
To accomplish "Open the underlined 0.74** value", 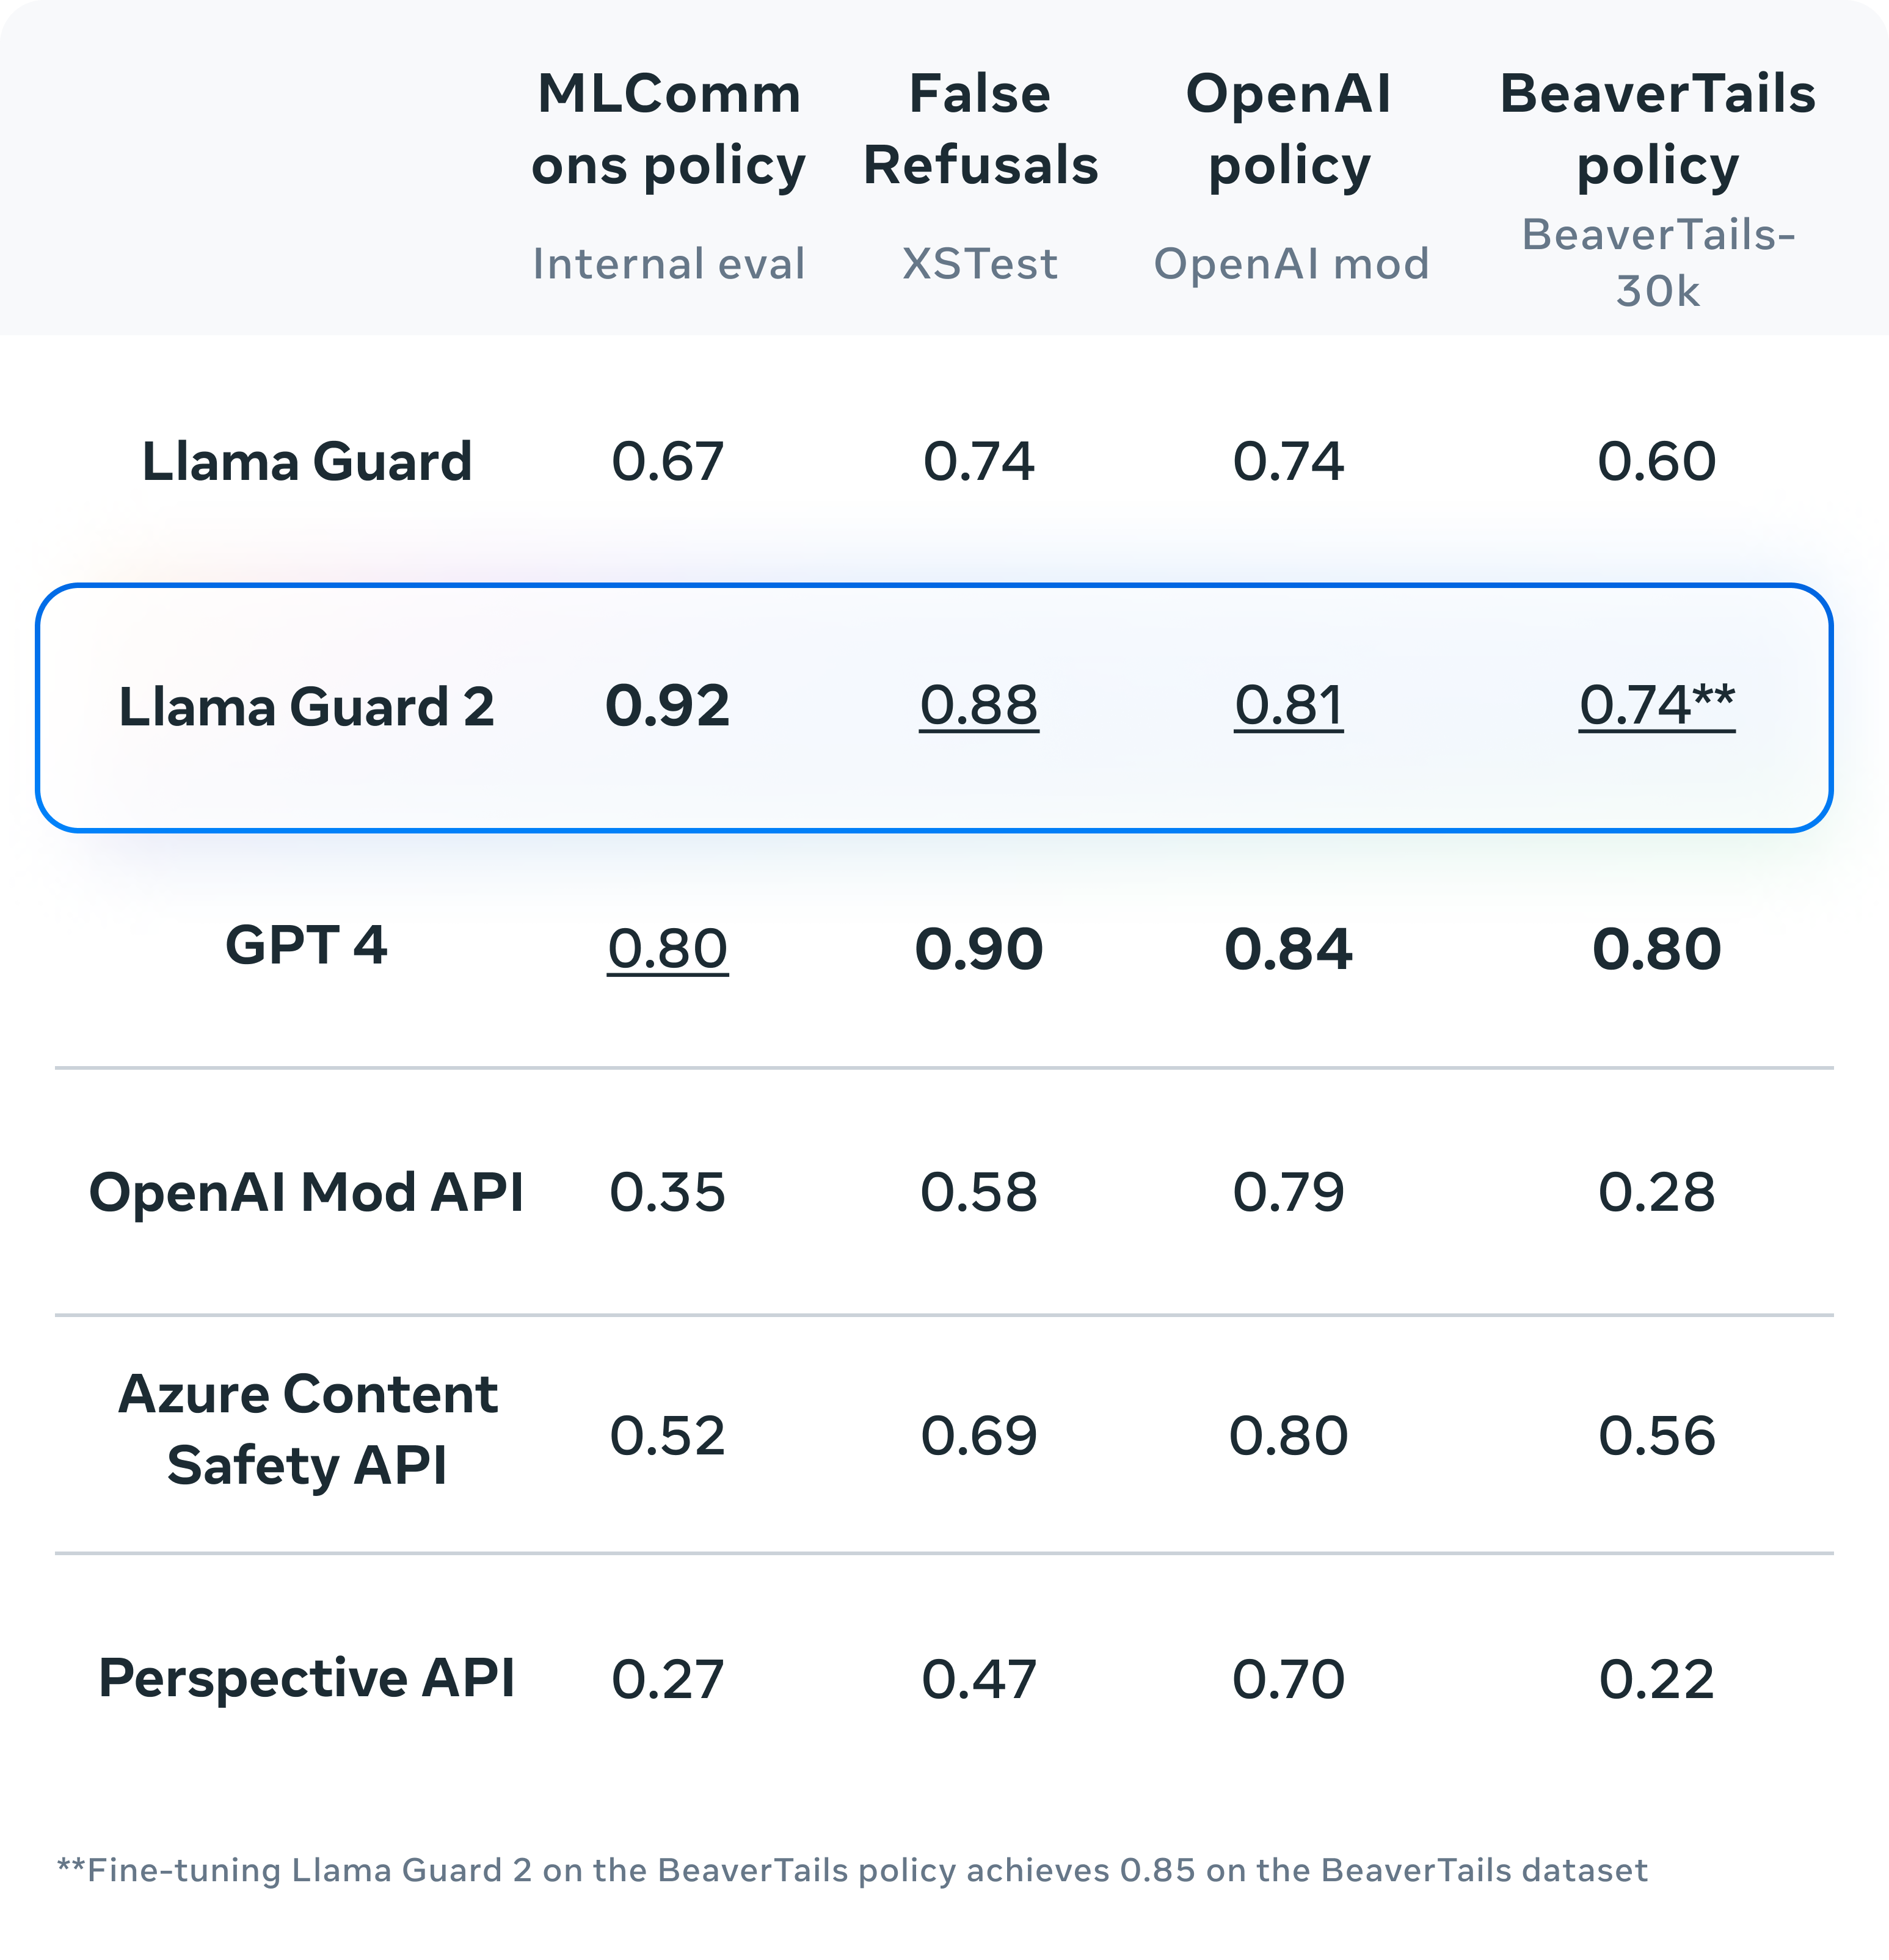I will [x=1657, y=705].
